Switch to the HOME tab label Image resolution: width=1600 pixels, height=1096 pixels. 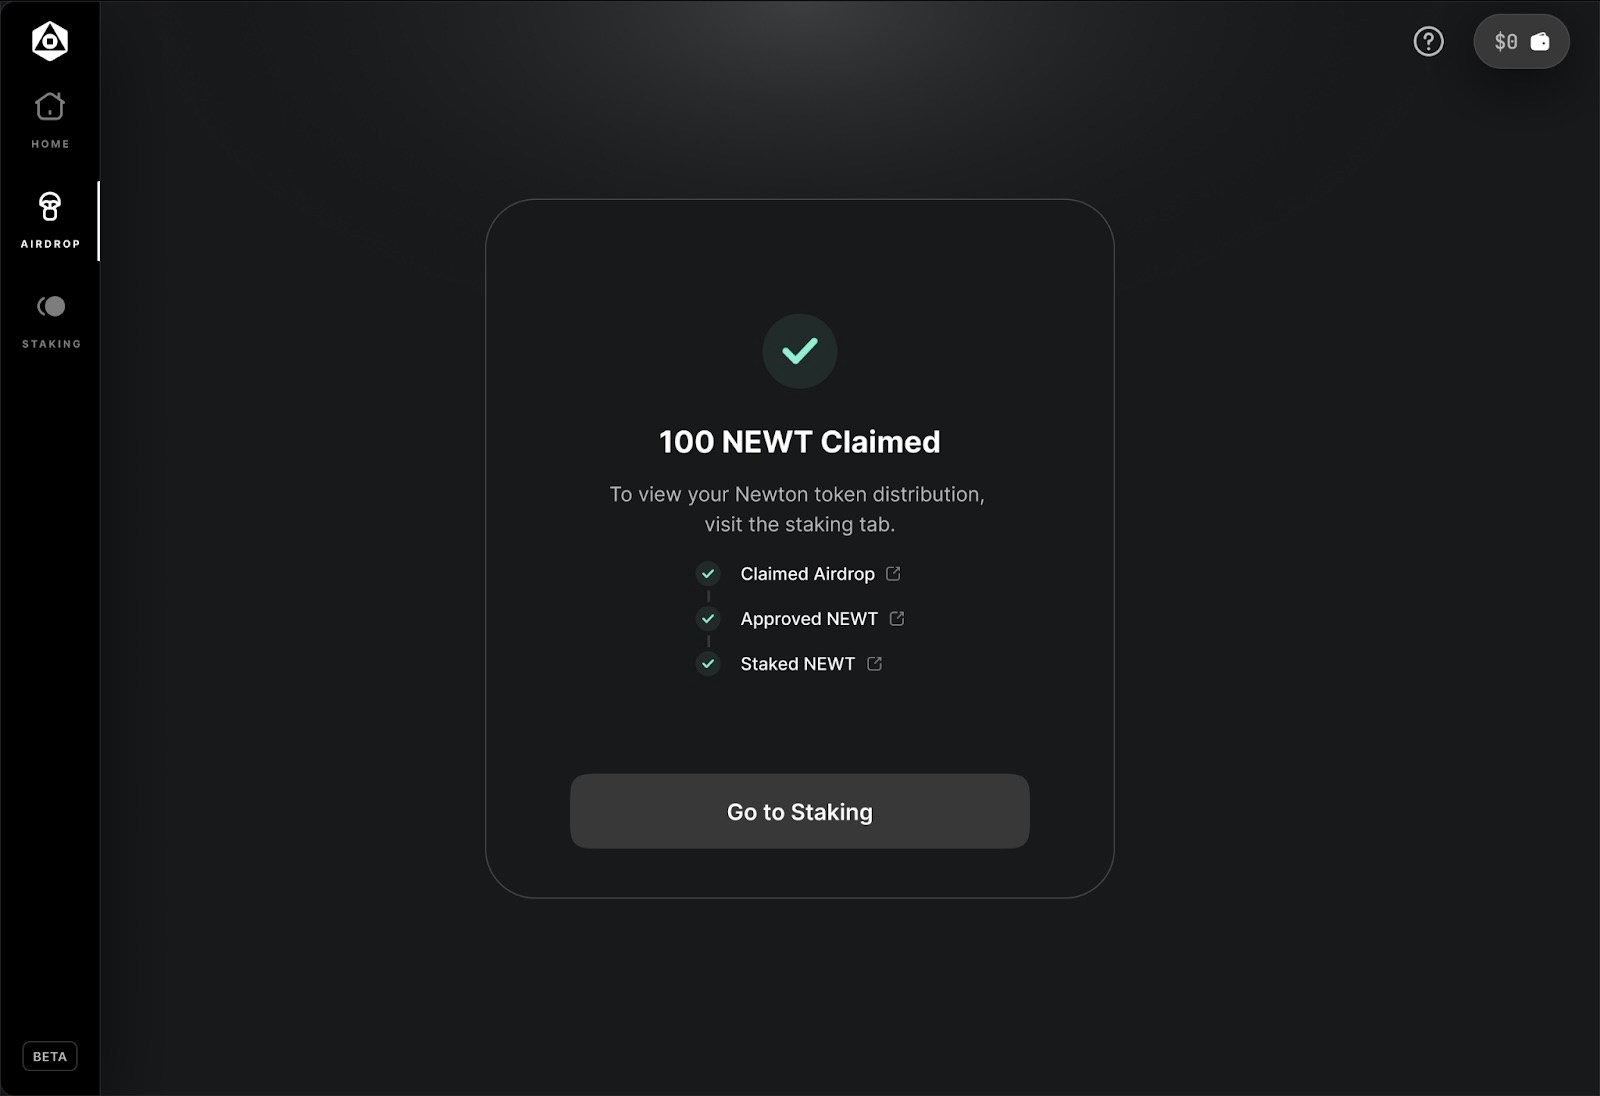(x=50, y=144)
